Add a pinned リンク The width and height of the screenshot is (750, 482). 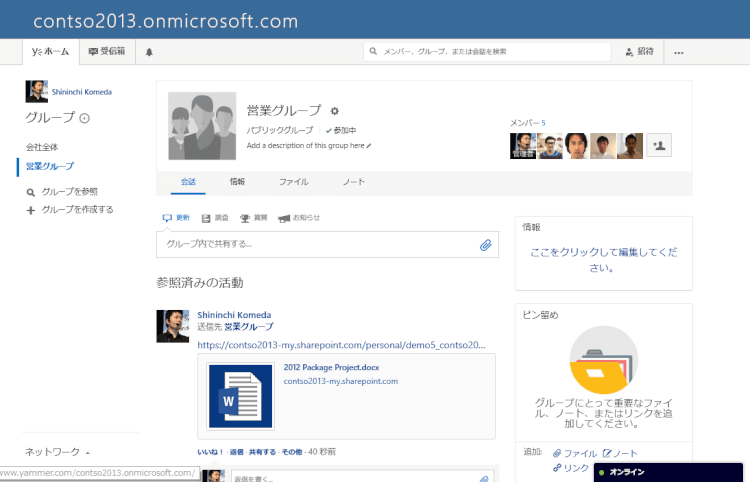[571, 468]
